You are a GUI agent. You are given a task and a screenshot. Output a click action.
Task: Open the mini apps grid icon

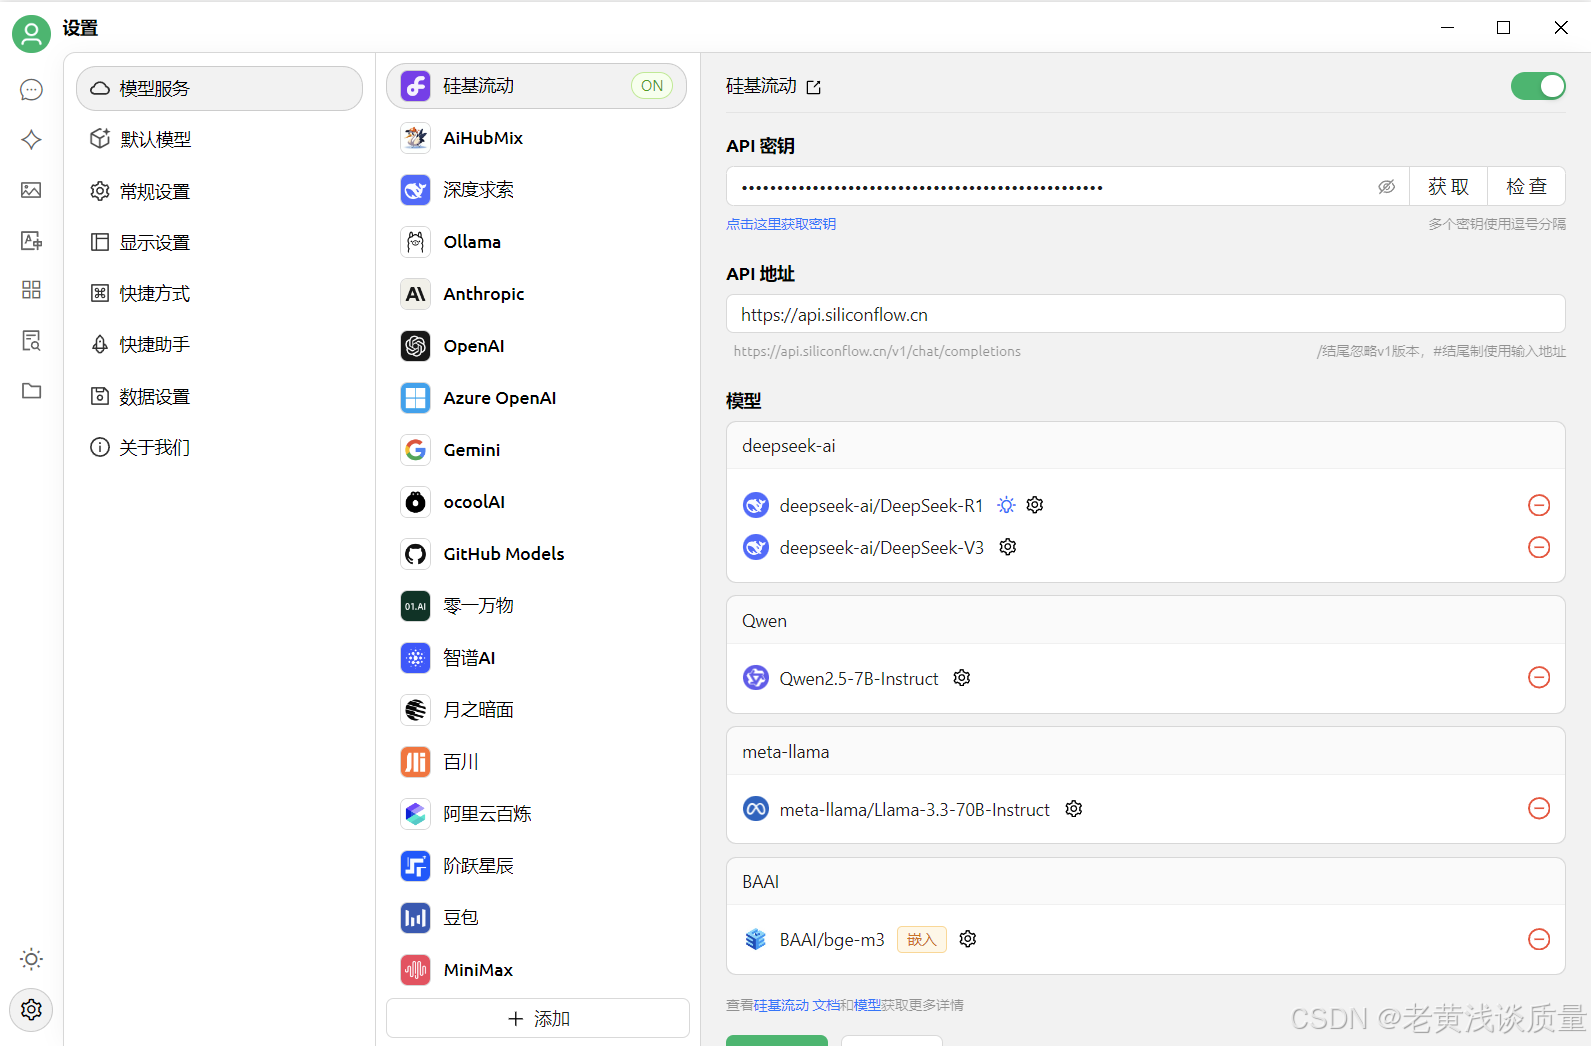[31, 290]
